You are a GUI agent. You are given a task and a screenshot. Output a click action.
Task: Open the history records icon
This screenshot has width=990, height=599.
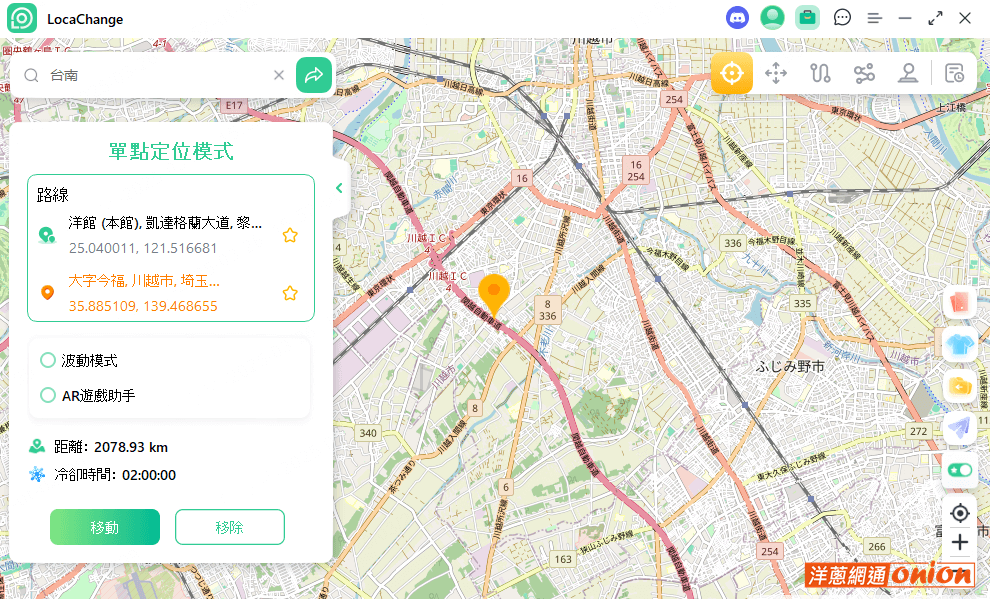[x=954, y=73]
